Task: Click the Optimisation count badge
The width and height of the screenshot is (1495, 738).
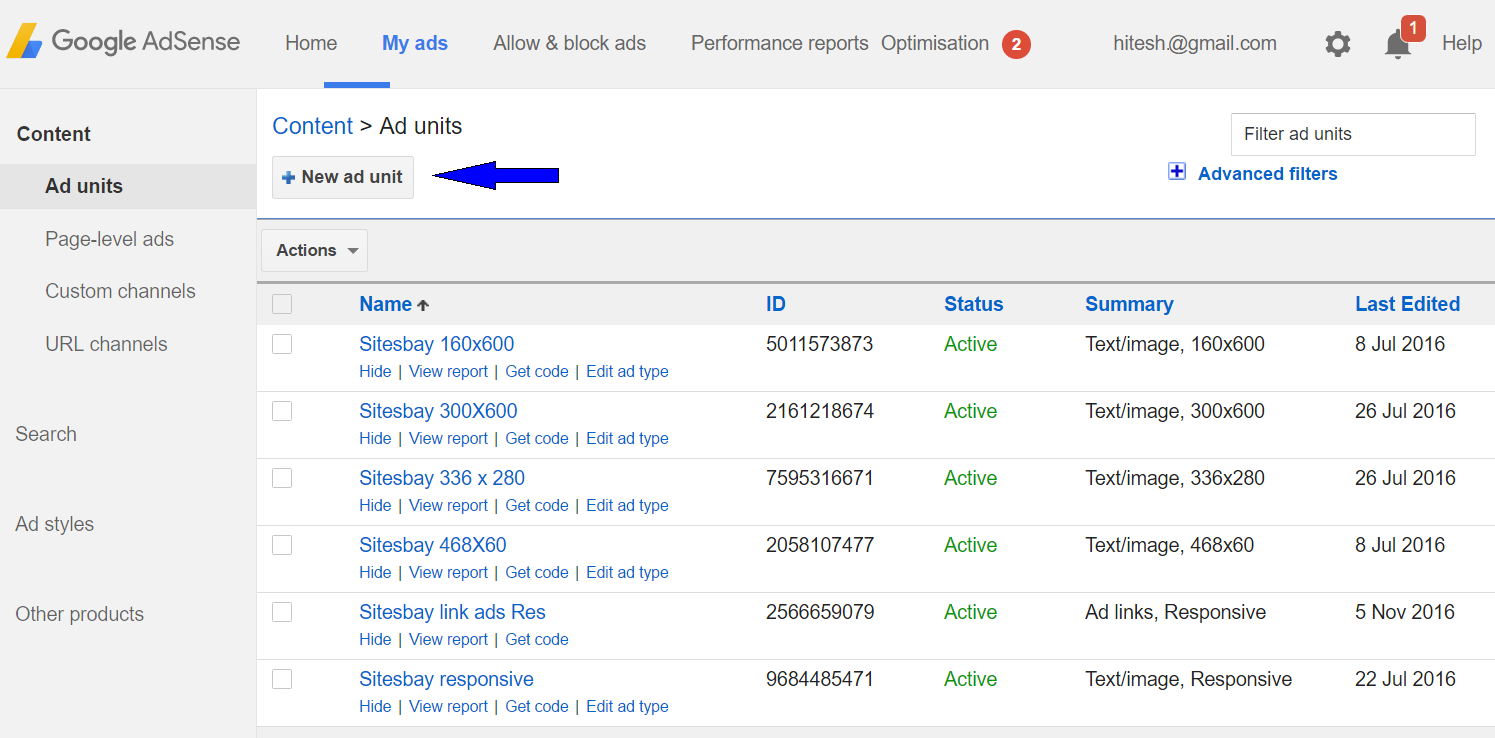Action: pos(1016,44)
